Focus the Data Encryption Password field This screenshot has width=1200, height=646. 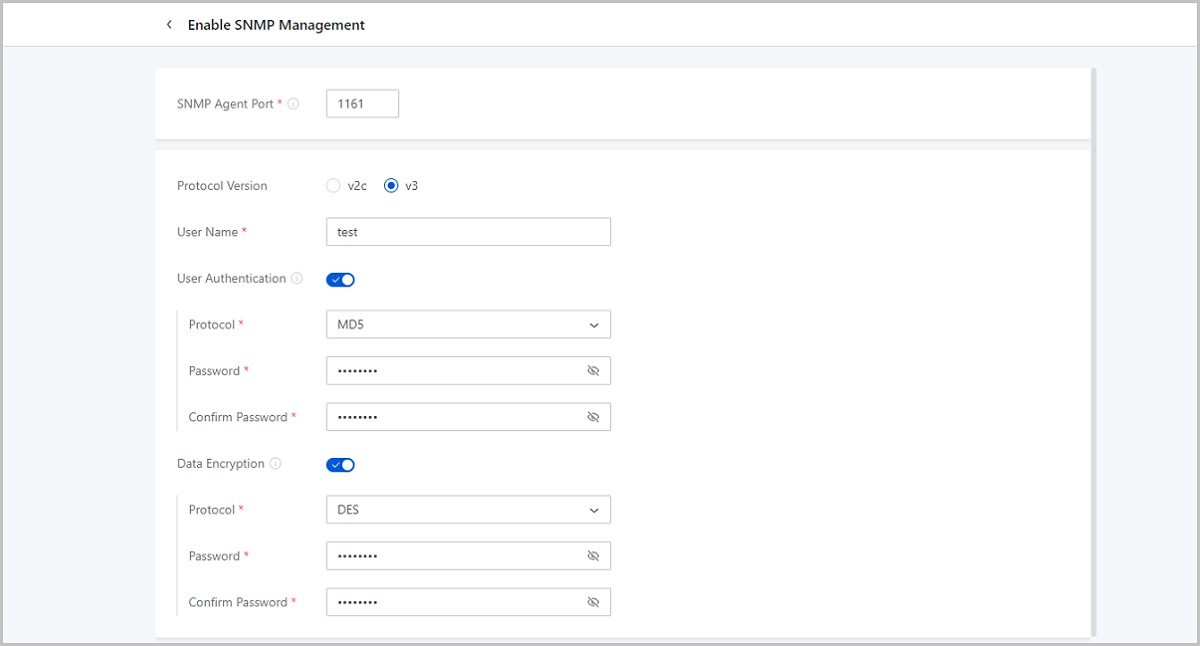tap(455, 556)
